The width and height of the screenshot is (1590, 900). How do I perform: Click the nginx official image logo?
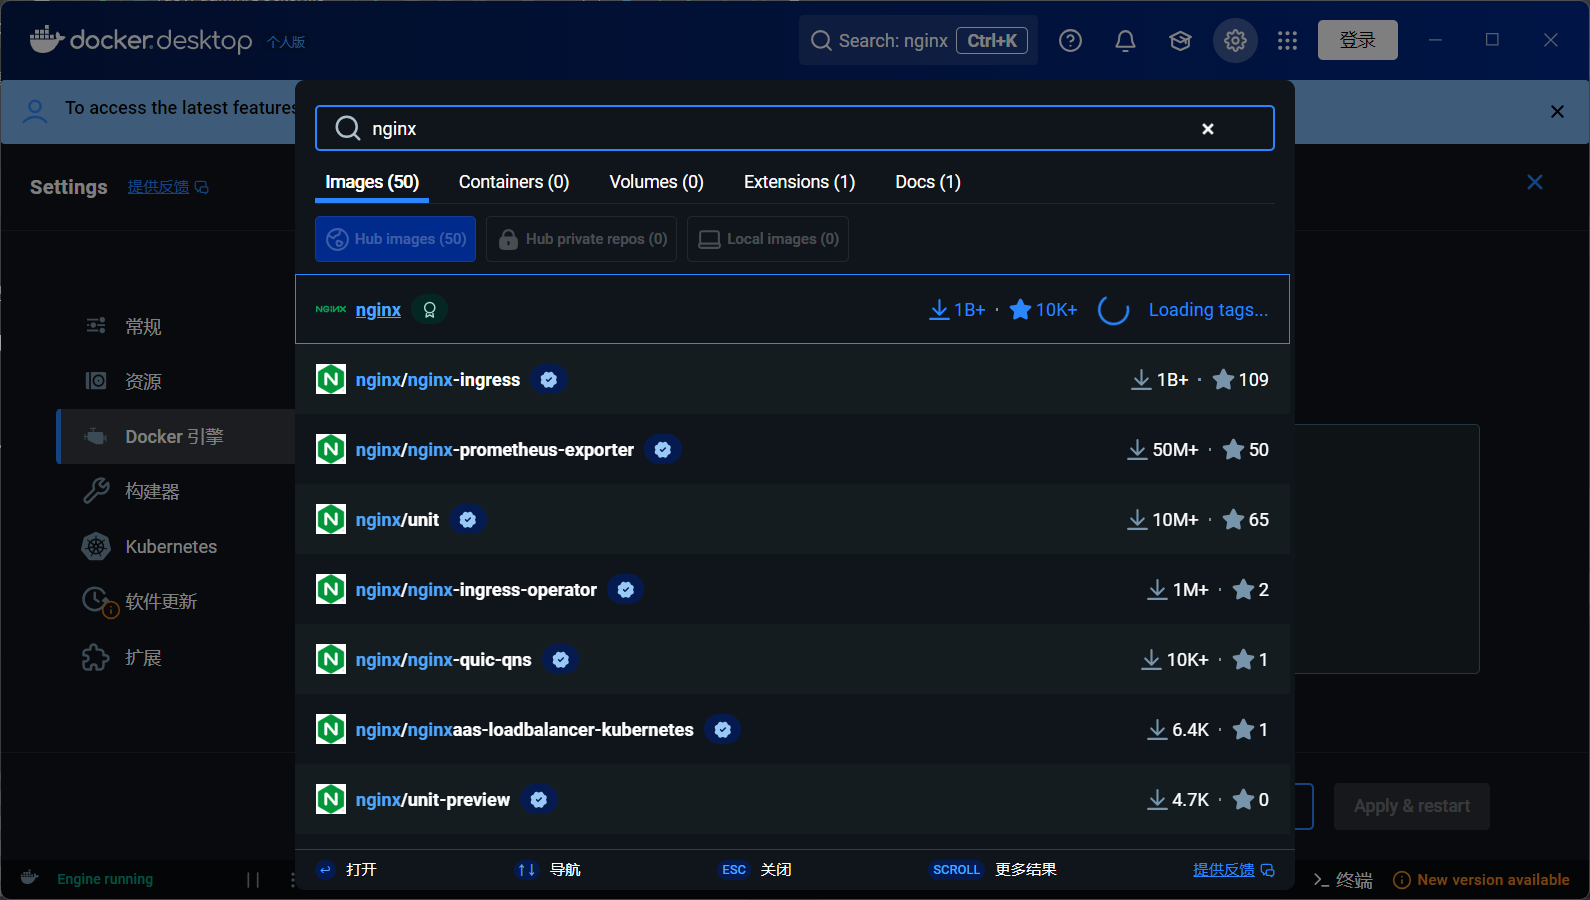331,310
